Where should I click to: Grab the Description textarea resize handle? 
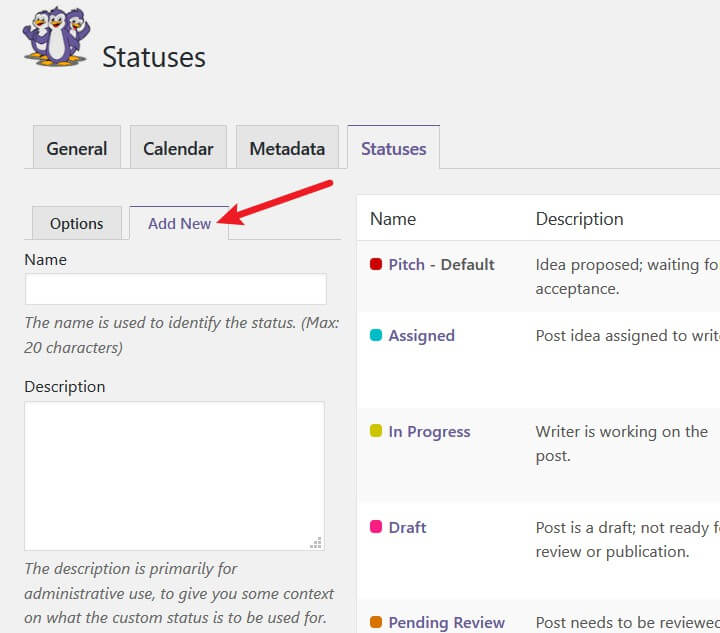click(x=316, y=543)
